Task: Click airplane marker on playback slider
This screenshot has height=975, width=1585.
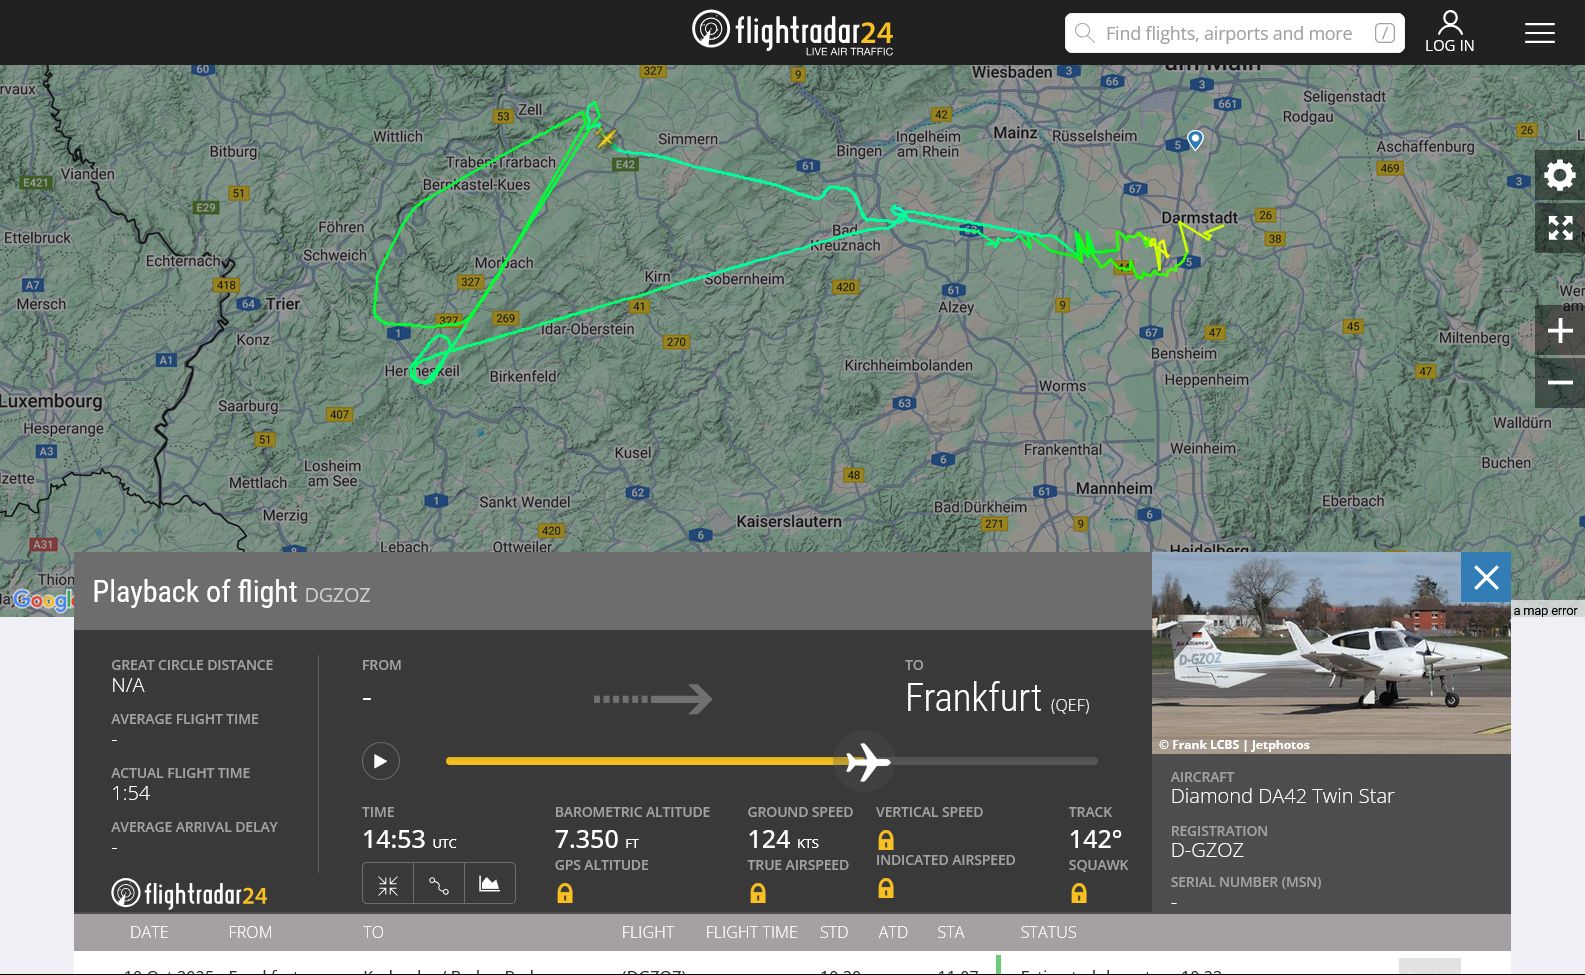Action: (x=866, y=762)
